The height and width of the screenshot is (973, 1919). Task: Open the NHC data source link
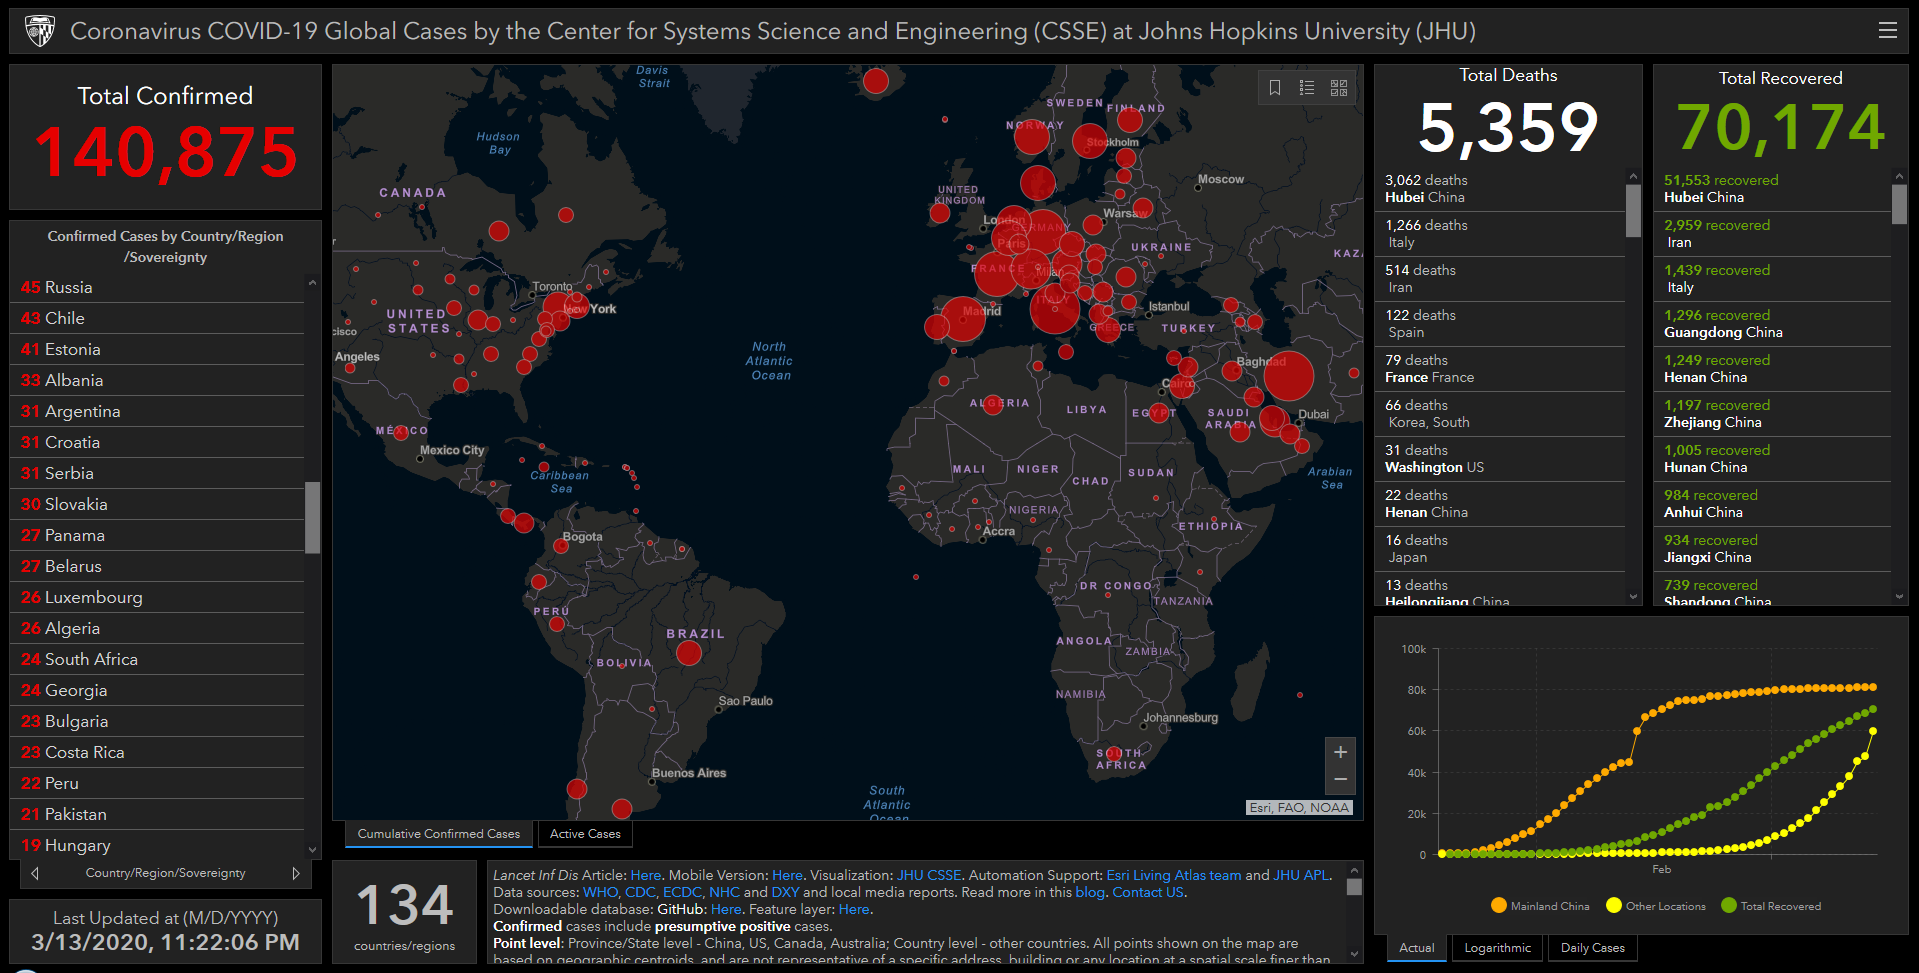tap(724, 892)
